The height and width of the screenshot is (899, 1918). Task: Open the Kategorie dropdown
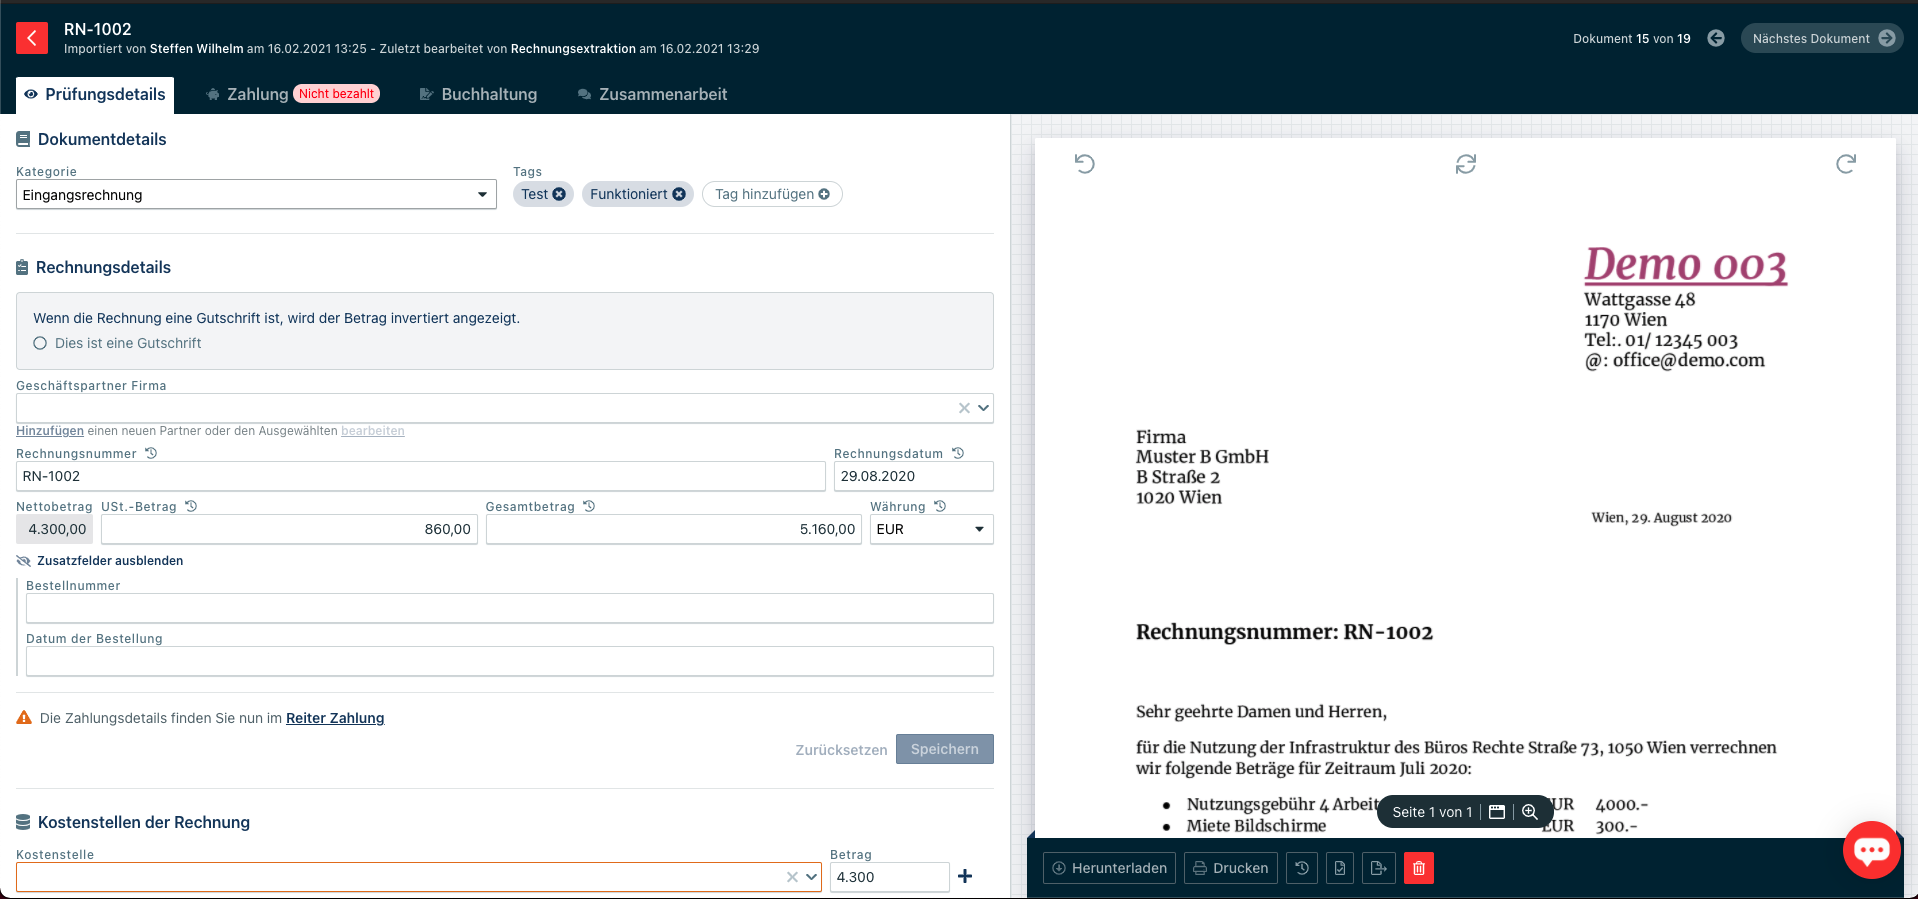point(256,195)
